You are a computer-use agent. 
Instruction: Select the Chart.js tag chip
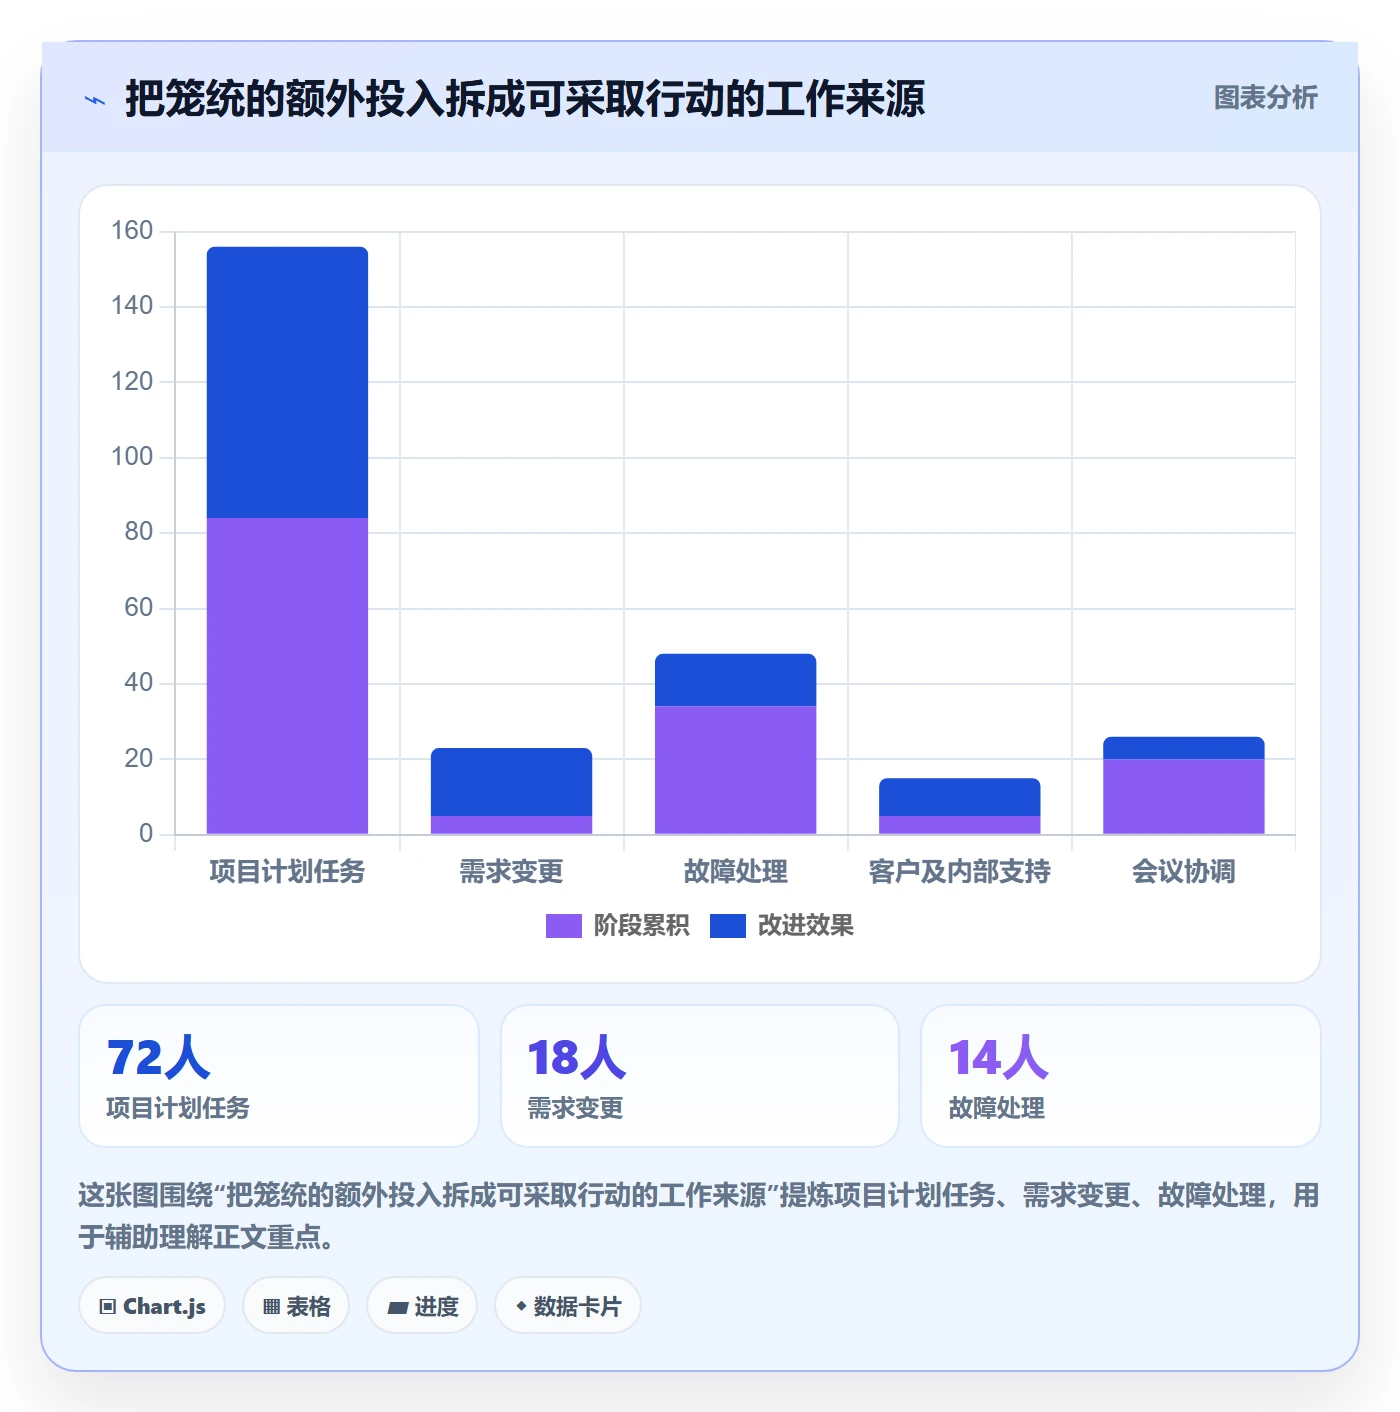152,1306
